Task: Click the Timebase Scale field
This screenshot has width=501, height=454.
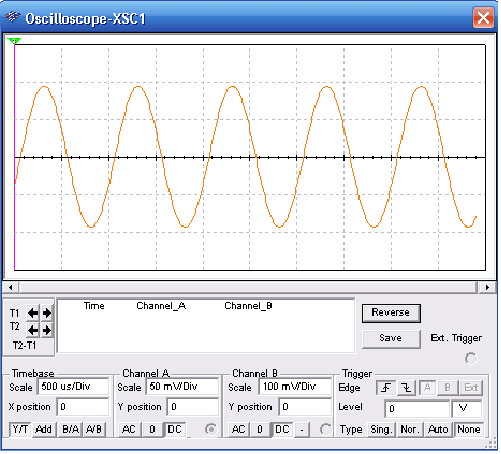Action: 73,387
